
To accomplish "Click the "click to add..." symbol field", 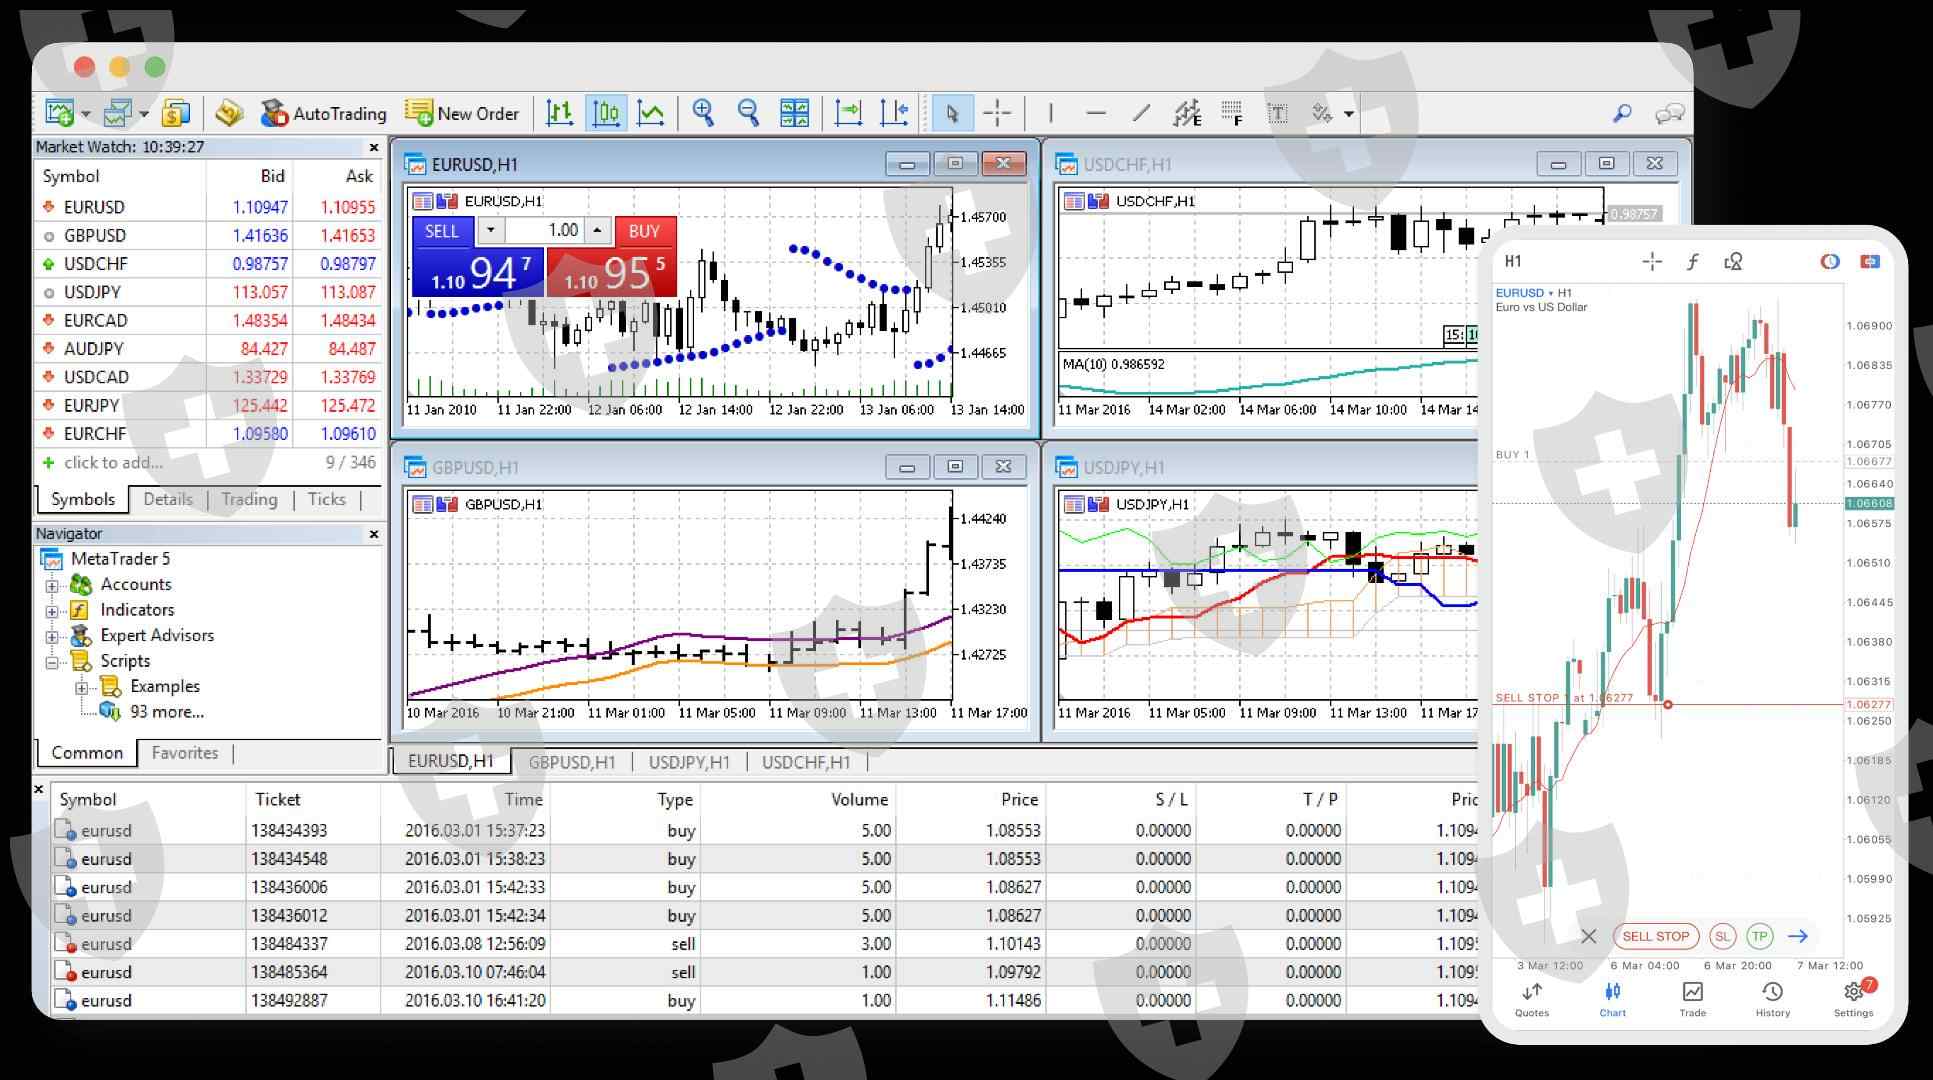I will pos(112,462).
